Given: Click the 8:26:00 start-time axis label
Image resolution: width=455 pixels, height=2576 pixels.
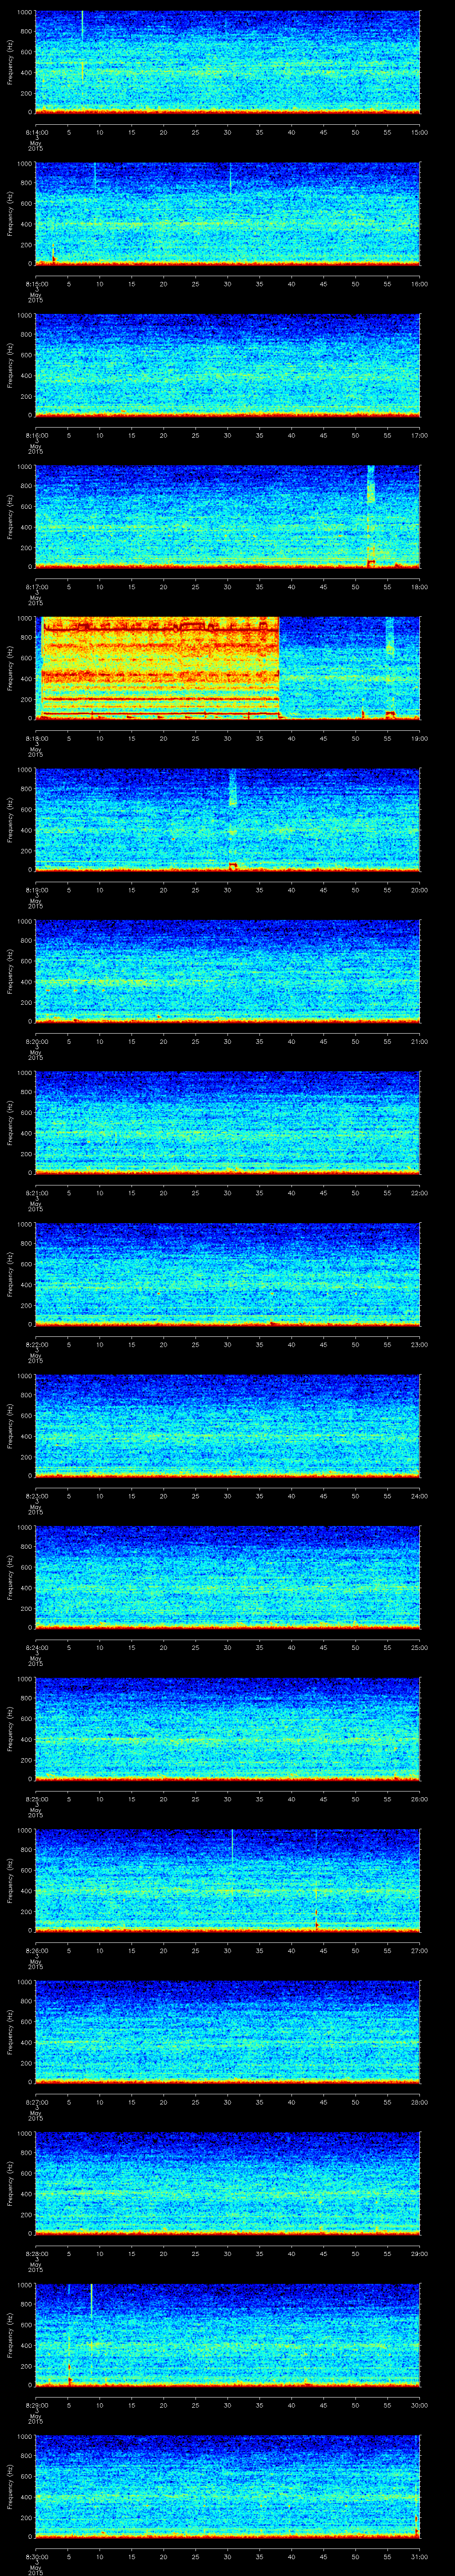Looking at the screenshot, I should coord(36,1950).
